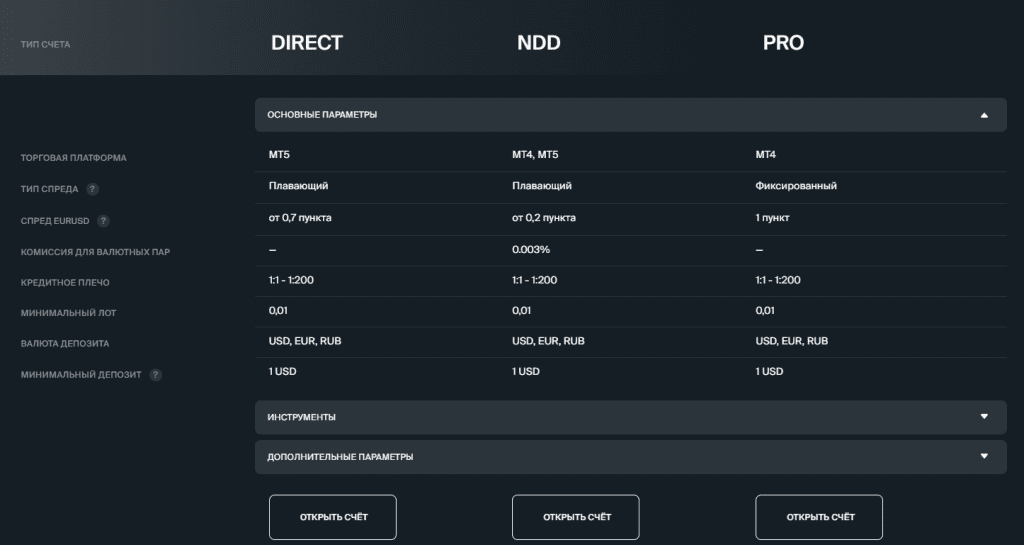Click the help icon next to Тип спреда
Viewport: 1024px width, 545px height.
click(92, 189)
